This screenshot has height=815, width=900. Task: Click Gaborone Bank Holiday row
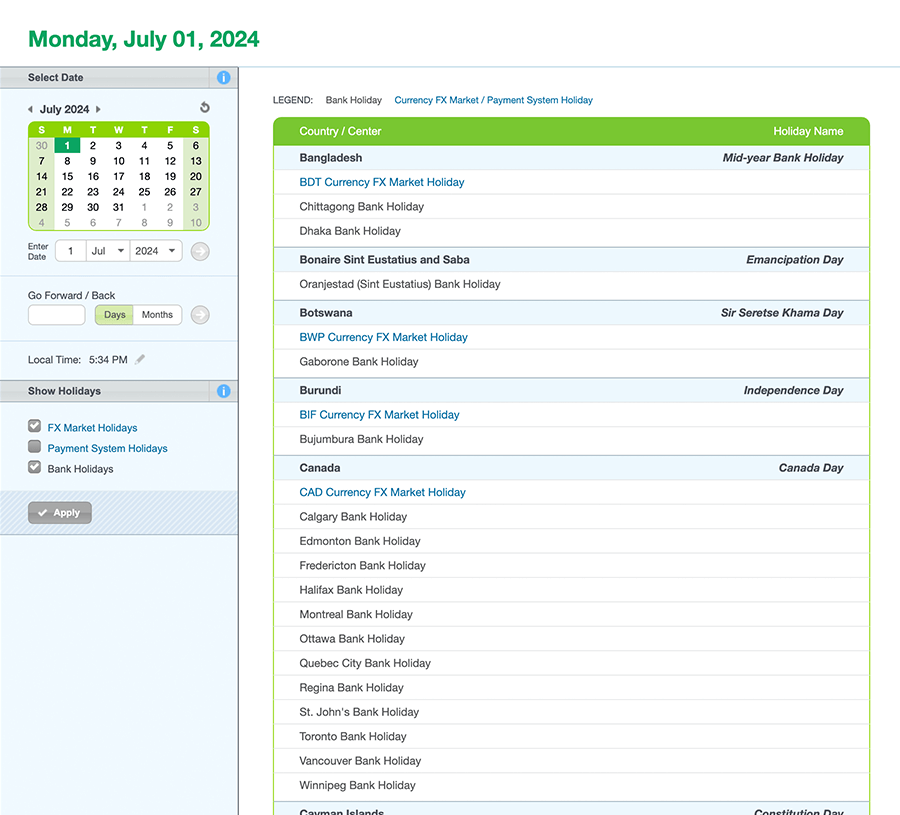pyautogui.click(x=571, y=362)
